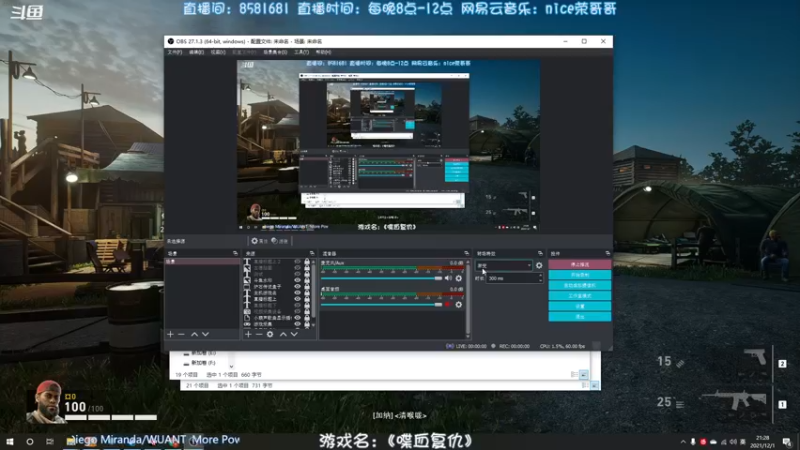800x450 pixels.
Task: Open the 视图(V) menu
Action: 218,52
